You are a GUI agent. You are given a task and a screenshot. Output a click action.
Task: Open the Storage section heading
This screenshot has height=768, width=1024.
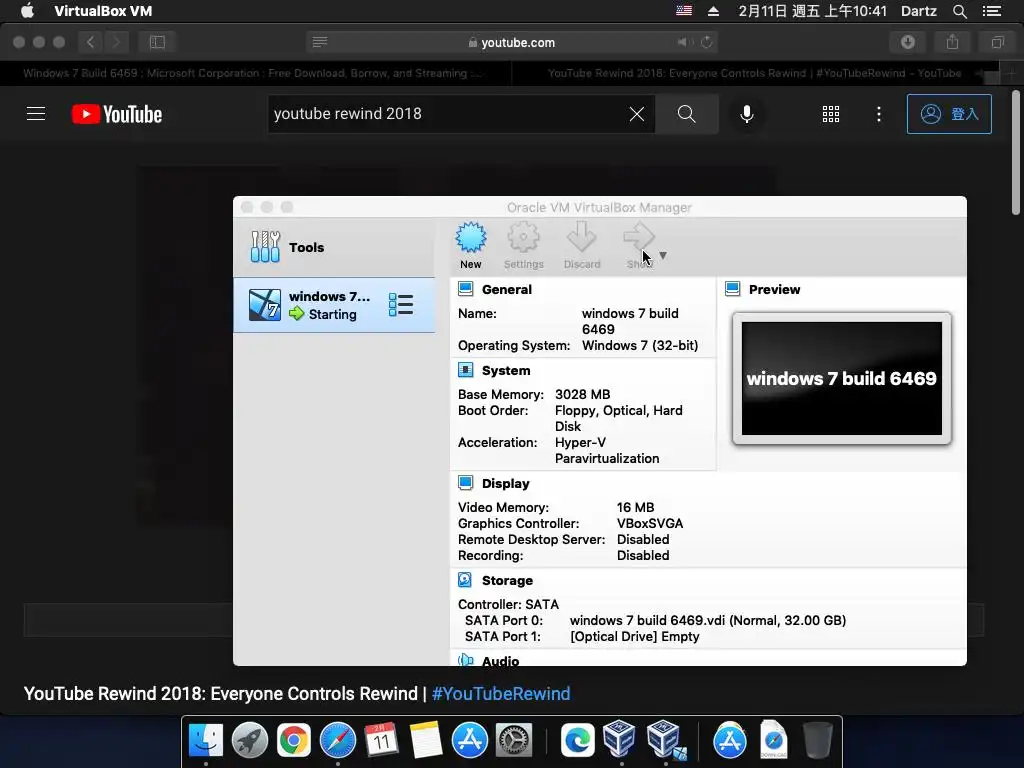point(507,581)
